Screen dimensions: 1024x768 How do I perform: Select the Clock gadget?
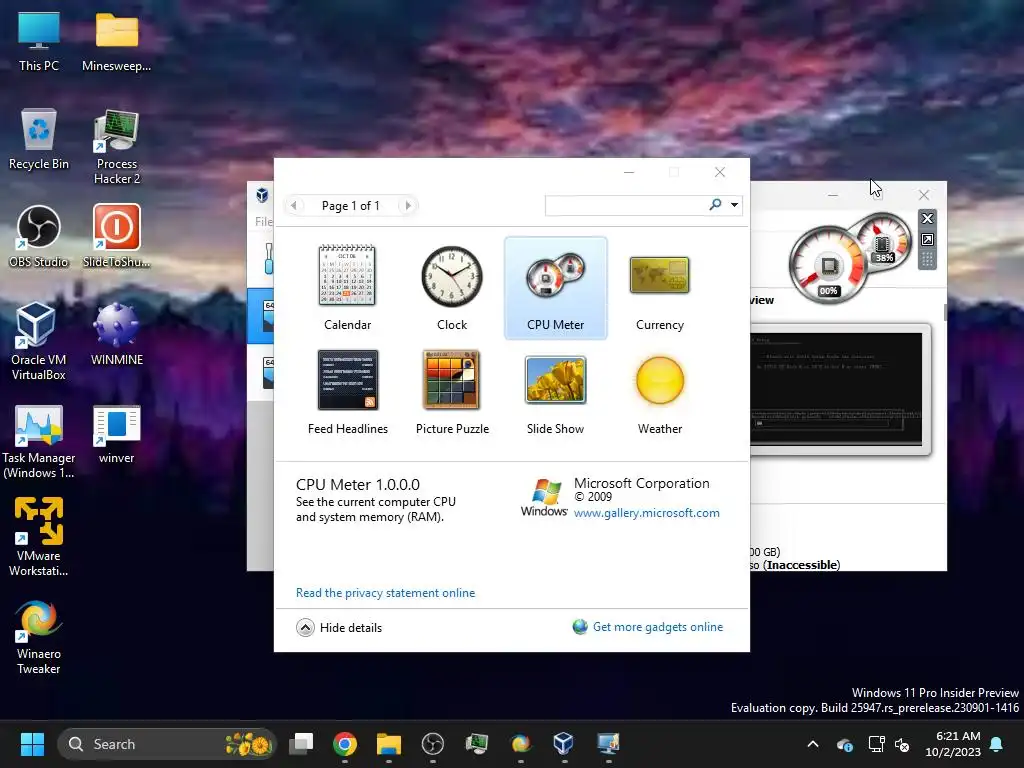click(x=451, y=287)
